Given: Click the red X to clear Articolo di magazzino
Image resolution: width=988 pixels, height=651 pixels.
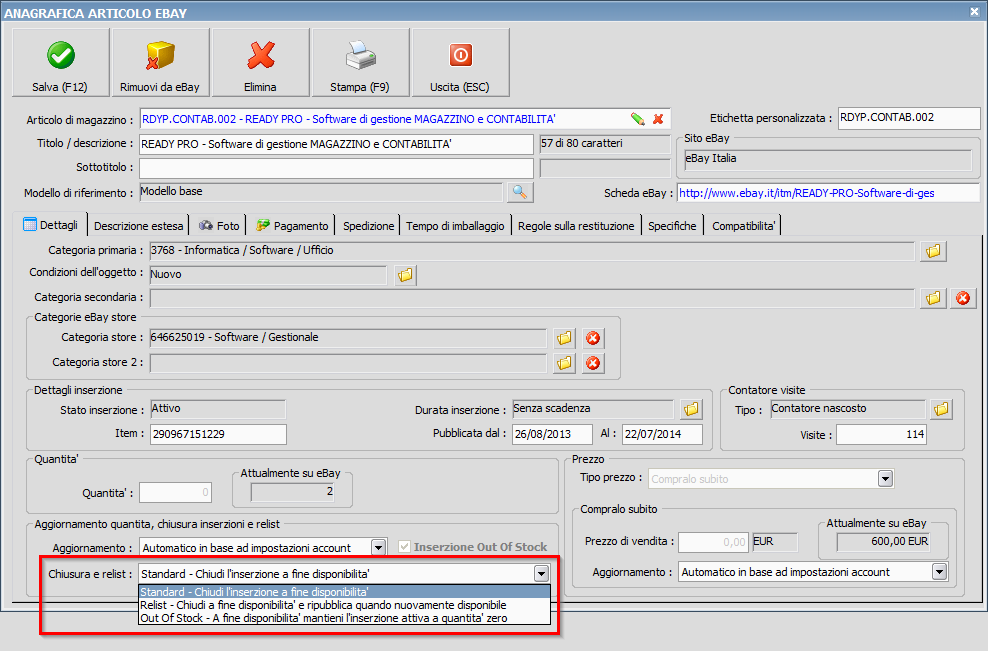Looking at the screenshot, I should [x=658, y=119].
